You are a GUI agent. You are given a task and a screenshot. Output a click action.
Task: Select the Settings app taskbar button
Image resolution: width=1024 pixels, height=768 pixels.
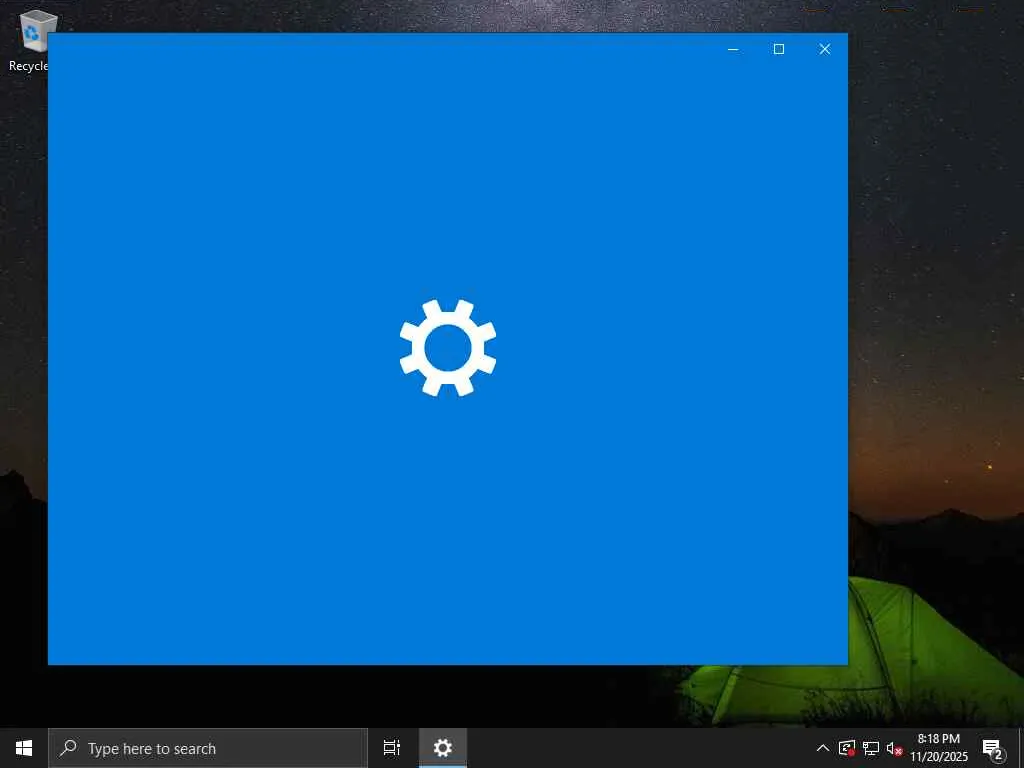tap(443, 748)
